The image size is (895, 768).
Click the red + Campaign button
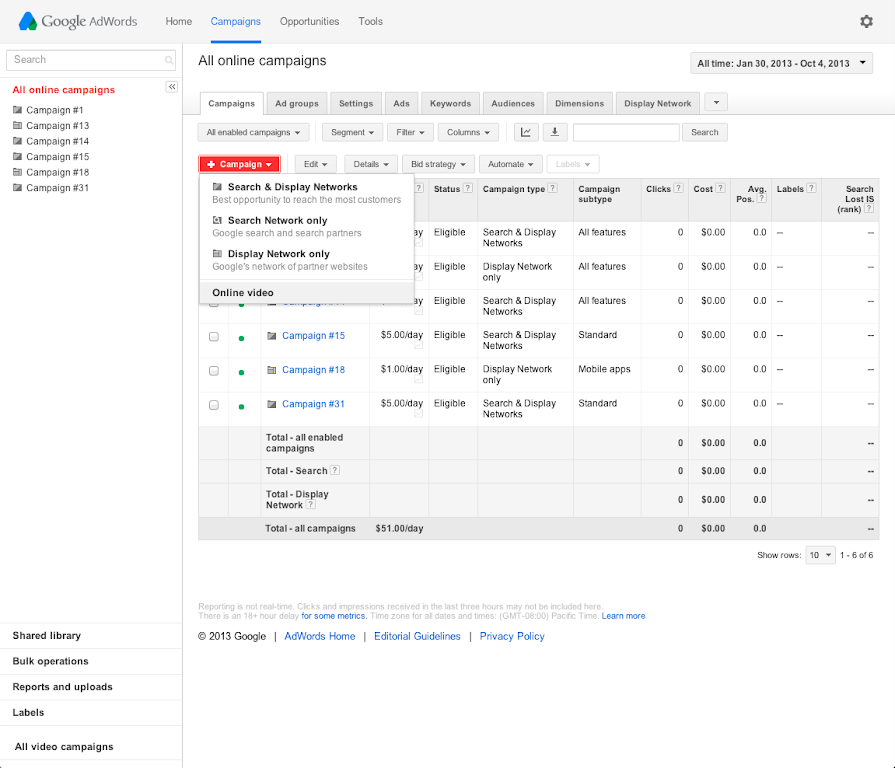[240, 164]
